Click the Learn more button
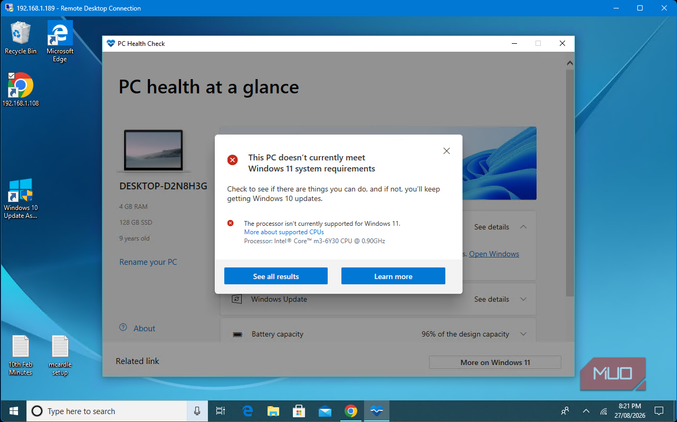Image resolution: width=677 pixels, height=422 pixels. (393, 276)
